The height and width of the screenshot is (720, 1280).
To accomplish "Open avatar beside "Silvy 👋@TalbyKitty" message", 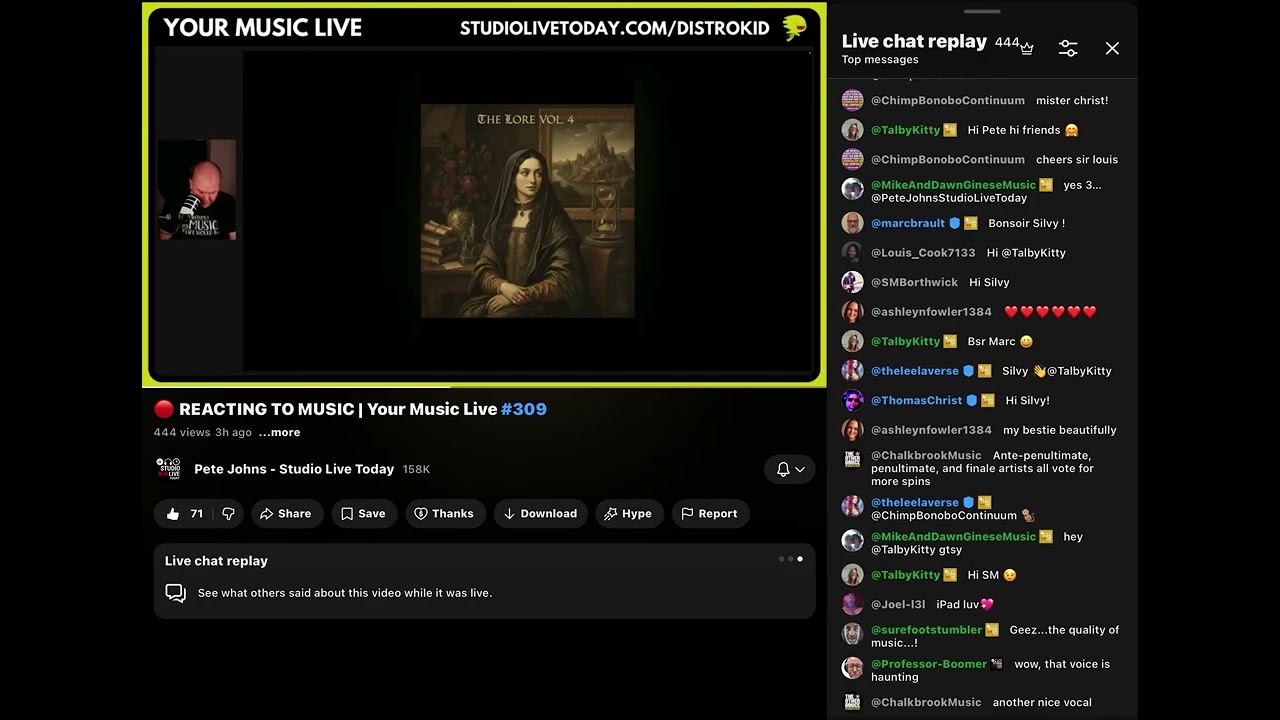I will (x=852, y=371).
